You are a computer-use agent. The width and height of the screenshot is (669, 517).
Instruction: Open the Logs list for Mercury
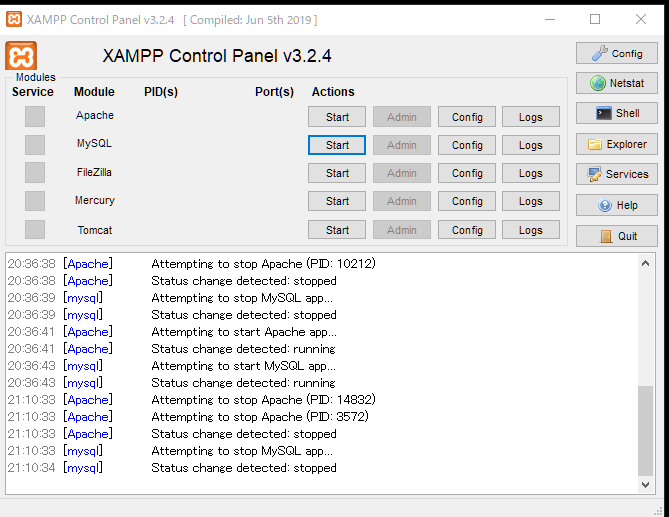(531, 201)
